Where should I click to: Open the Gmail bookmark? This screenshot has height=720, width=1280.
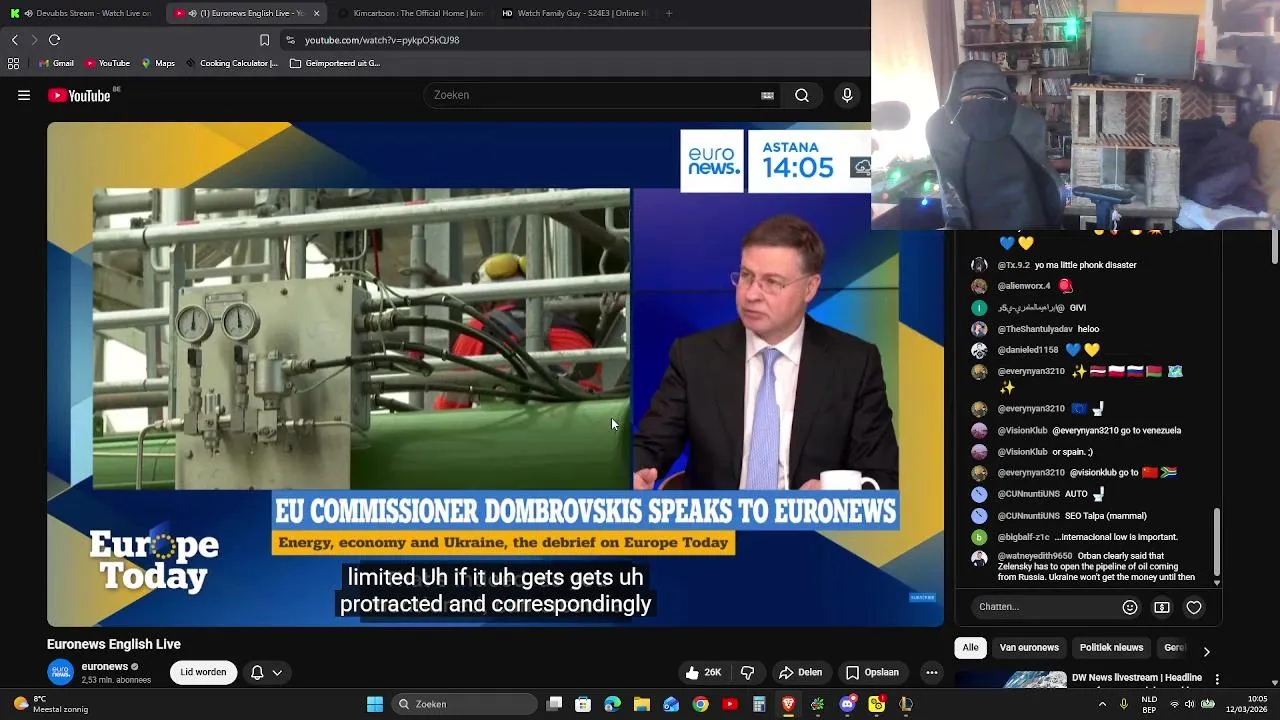[56, 63]
